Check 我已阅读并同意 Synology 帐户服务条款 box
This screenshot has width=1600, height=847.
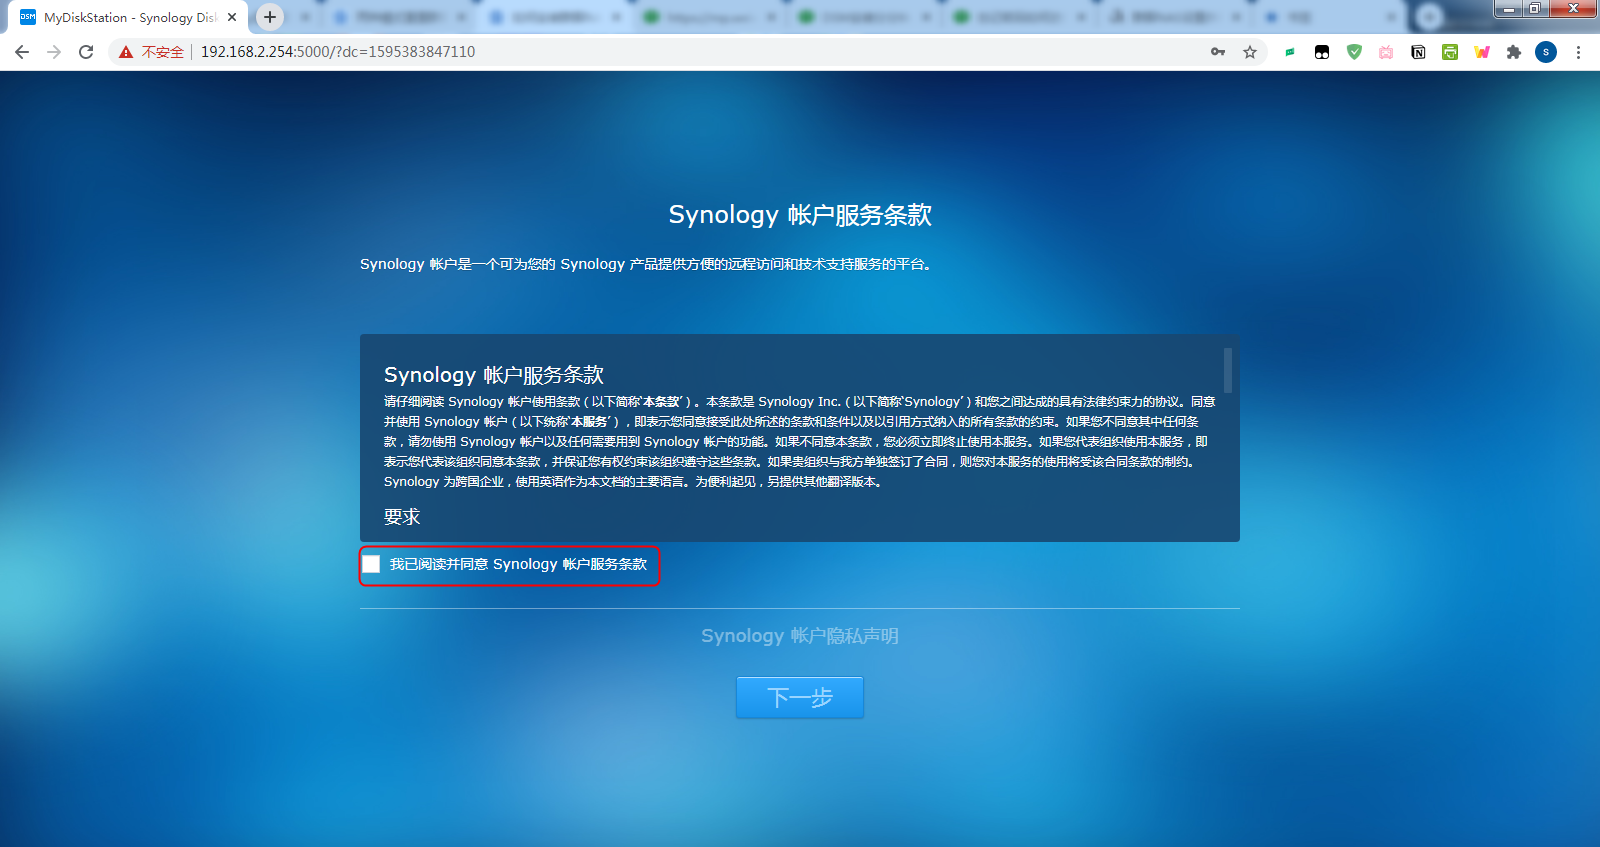click(371, 564)
